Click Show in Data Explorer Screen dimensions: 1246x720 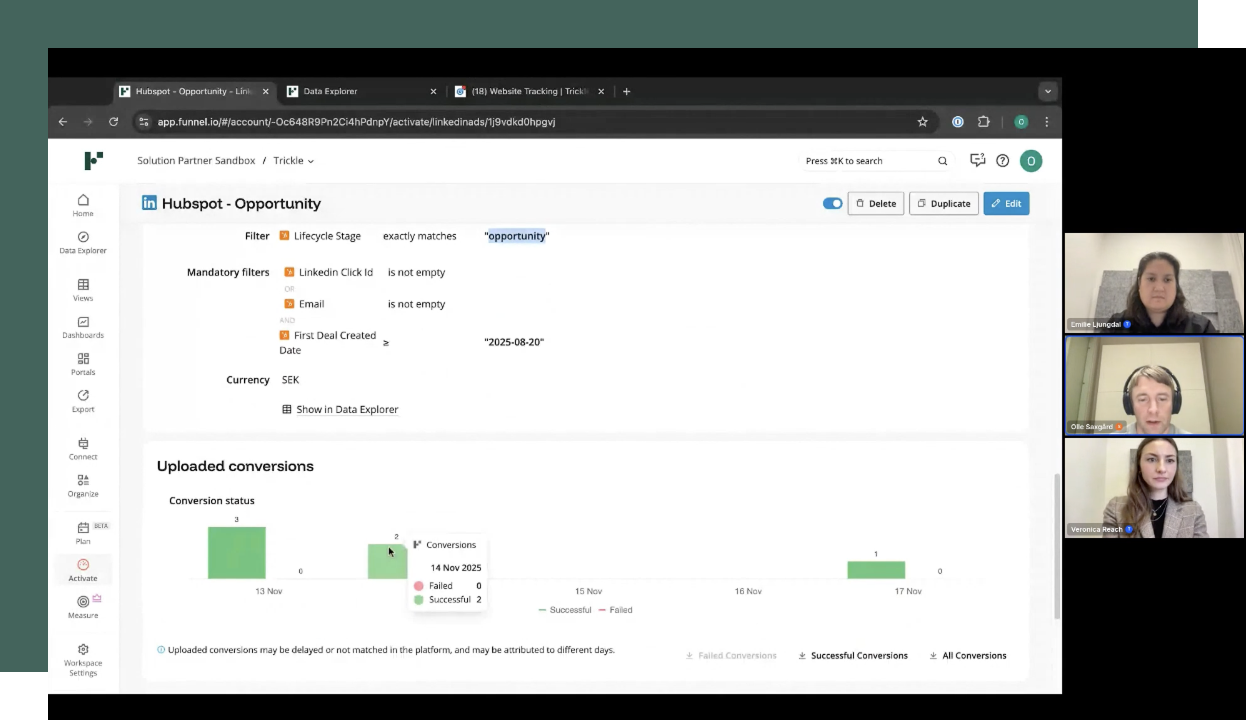(x=347, y=409)
